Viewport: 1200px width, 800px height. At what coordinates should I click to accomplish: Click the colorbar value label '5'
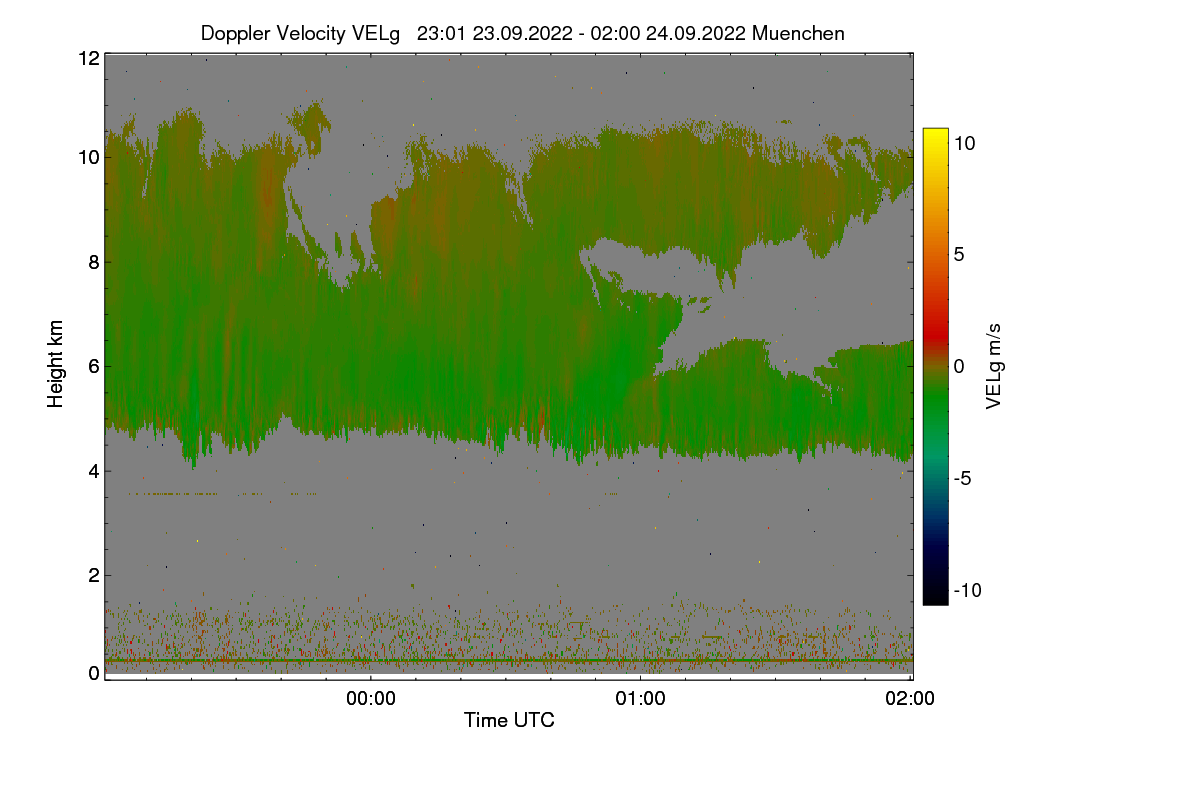click(x=959, y=254)
